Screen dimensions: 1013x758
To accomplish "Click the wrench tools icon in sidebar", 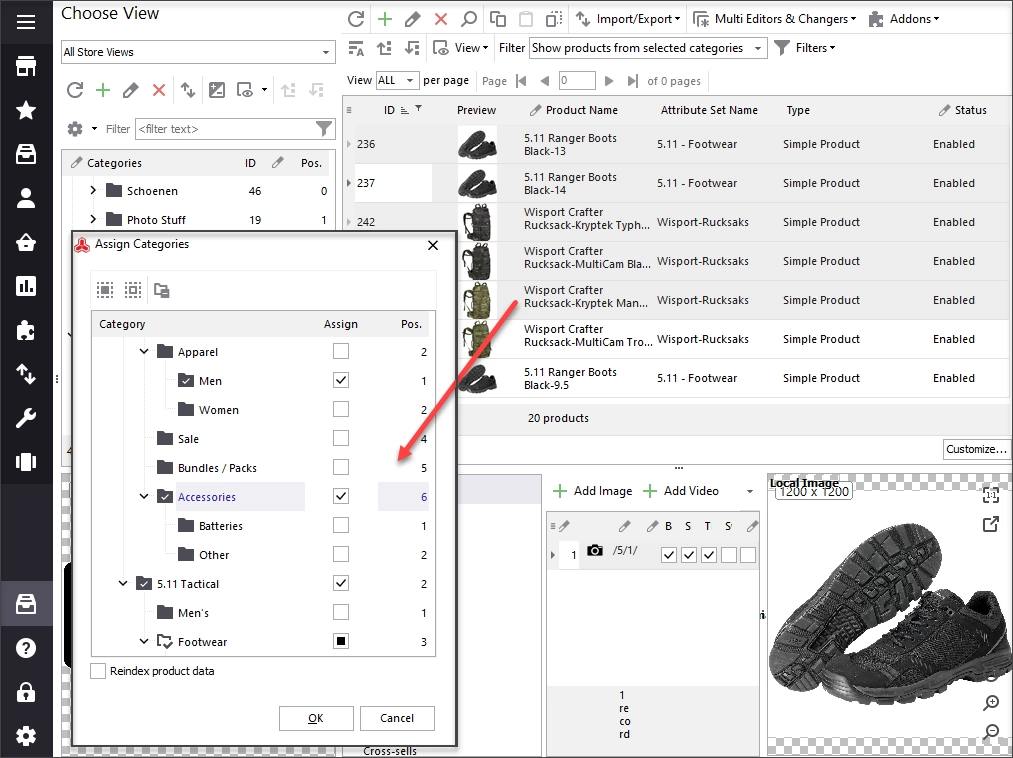I will (26, 418).
